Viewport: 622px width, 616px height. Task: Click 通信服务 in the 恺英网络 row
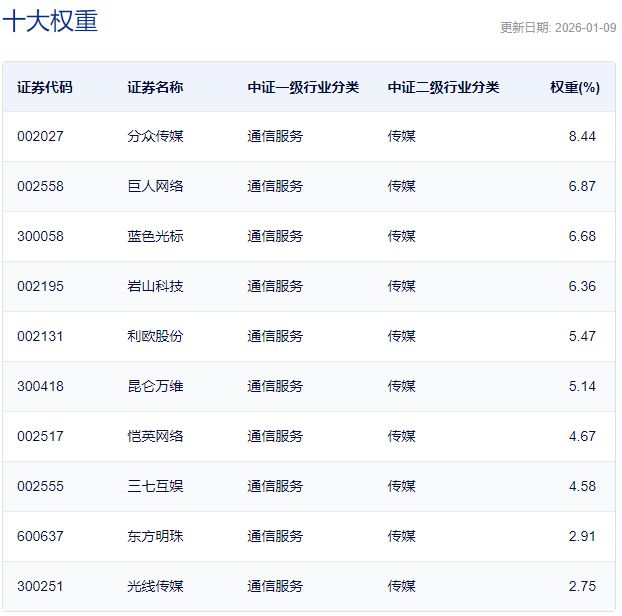[x=275, y=436]
